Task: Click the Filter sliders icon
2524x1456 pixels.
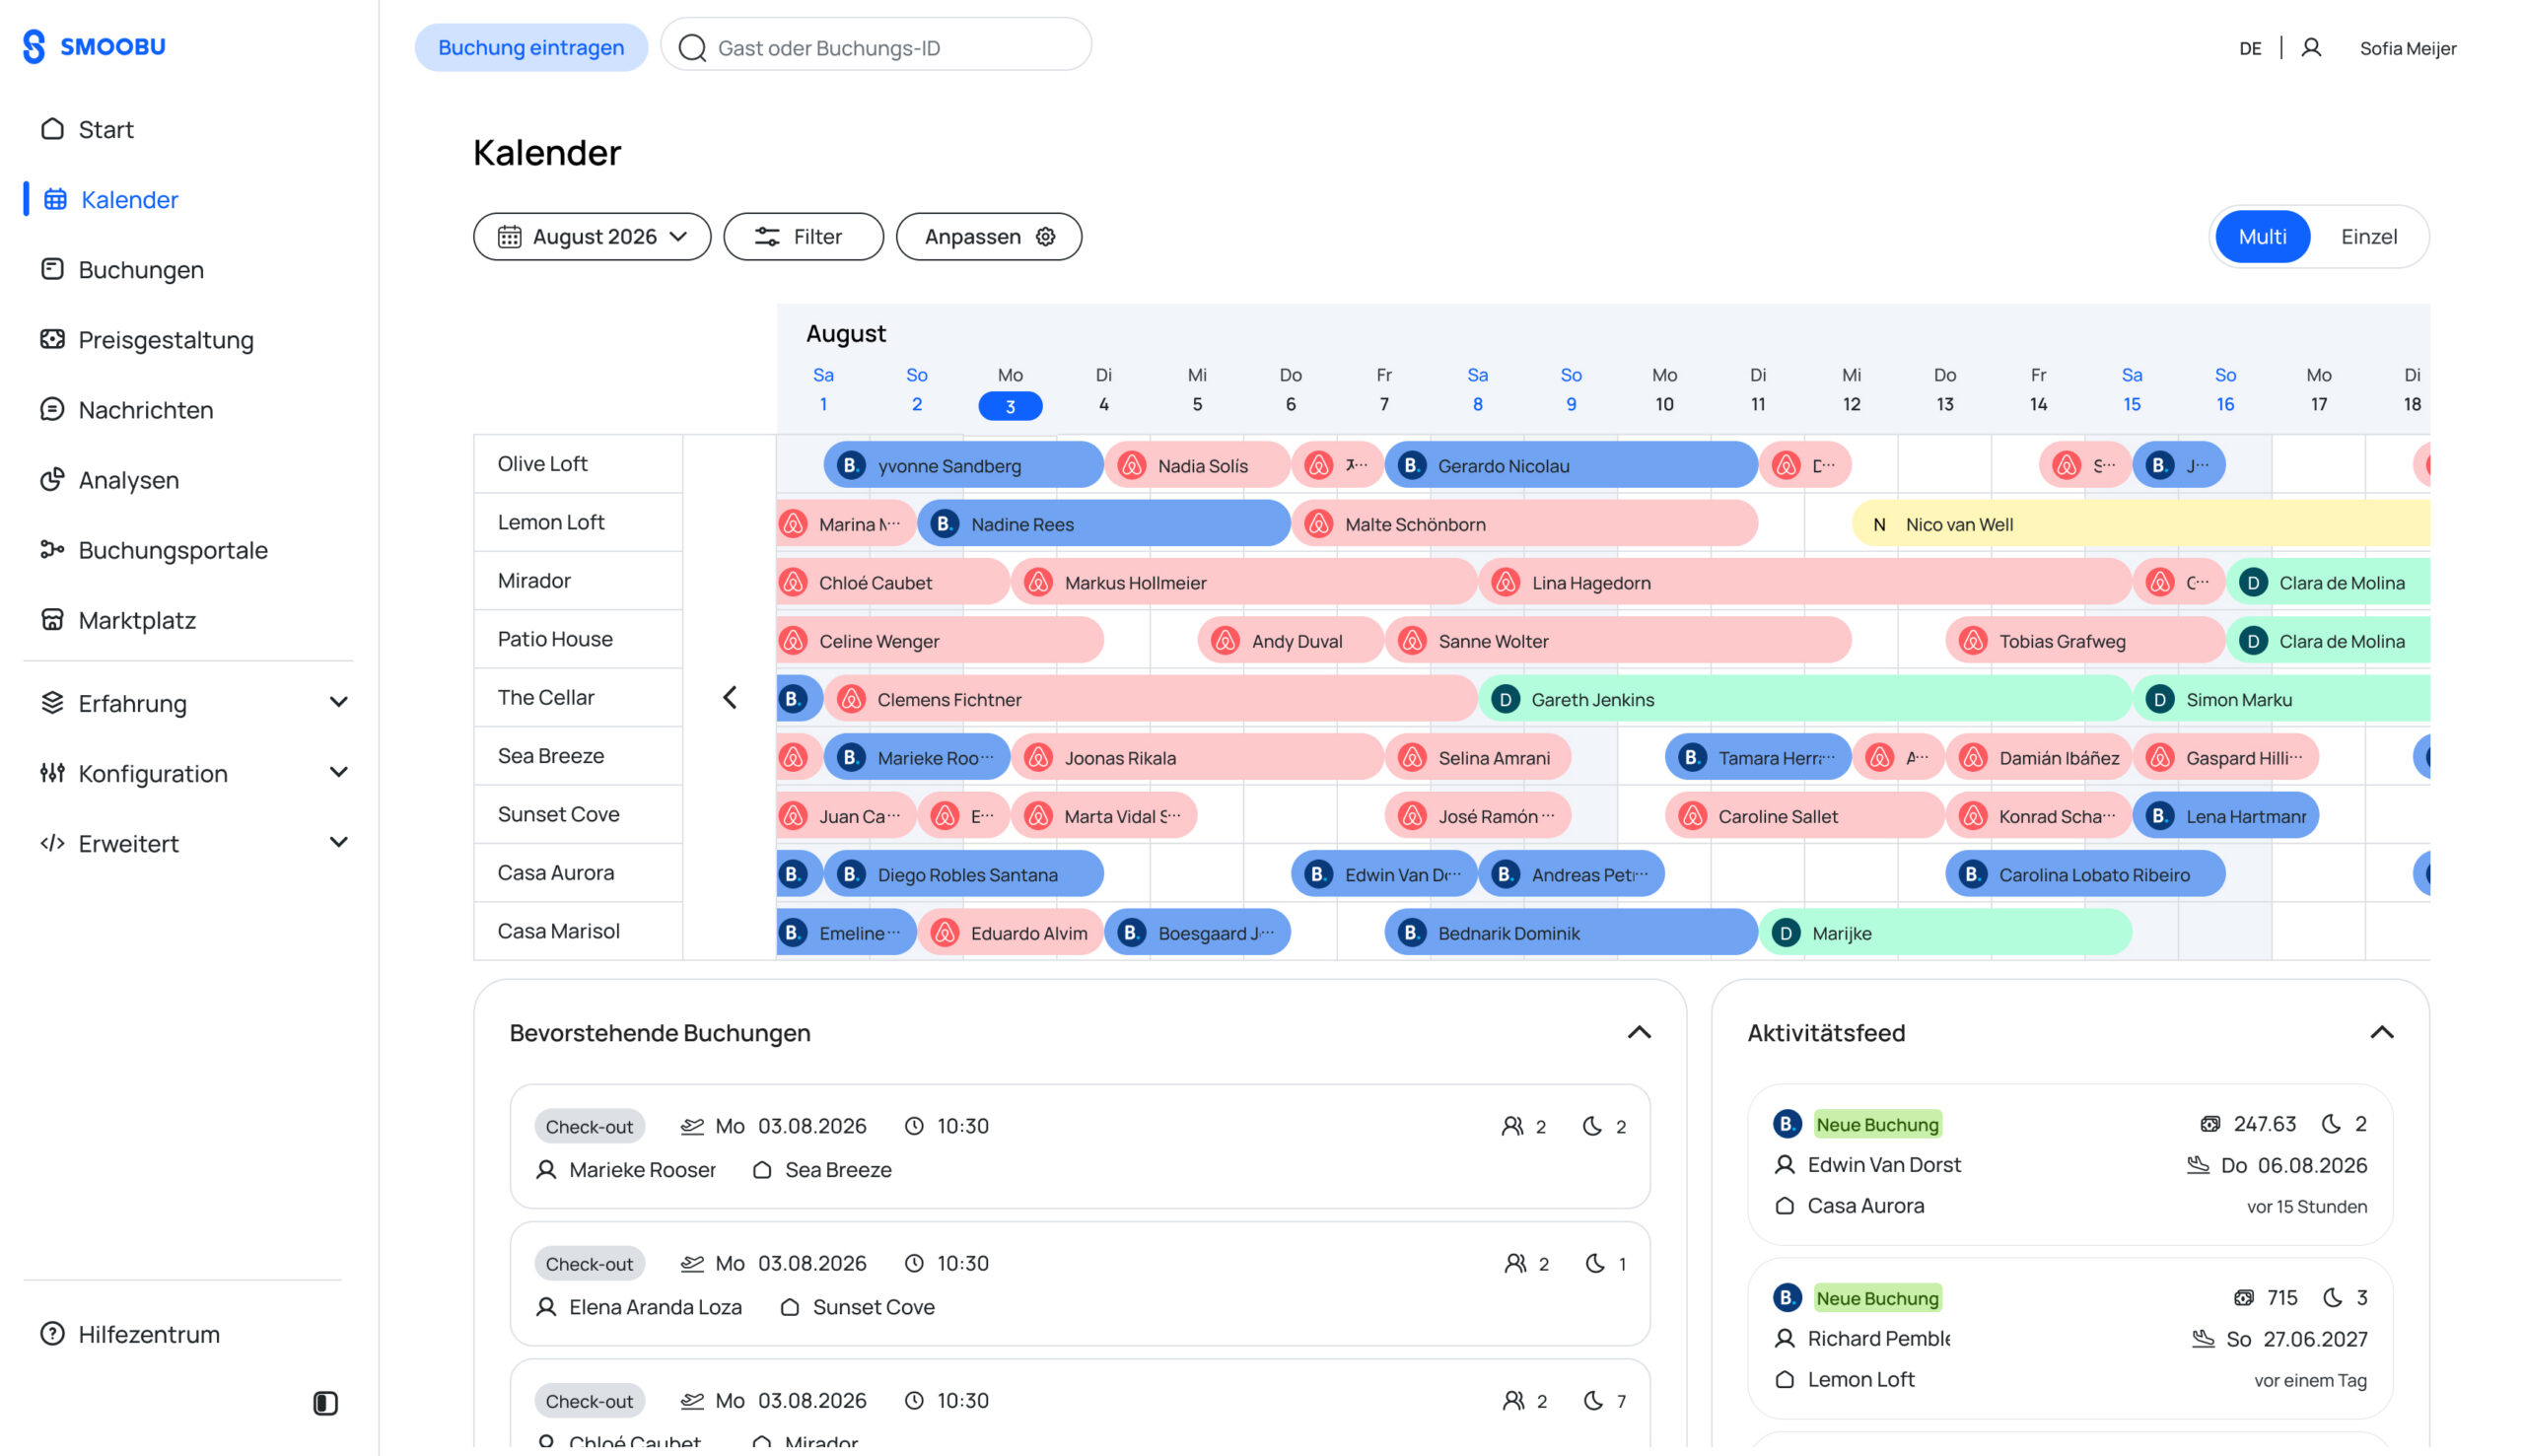Action: pos(767,237)
